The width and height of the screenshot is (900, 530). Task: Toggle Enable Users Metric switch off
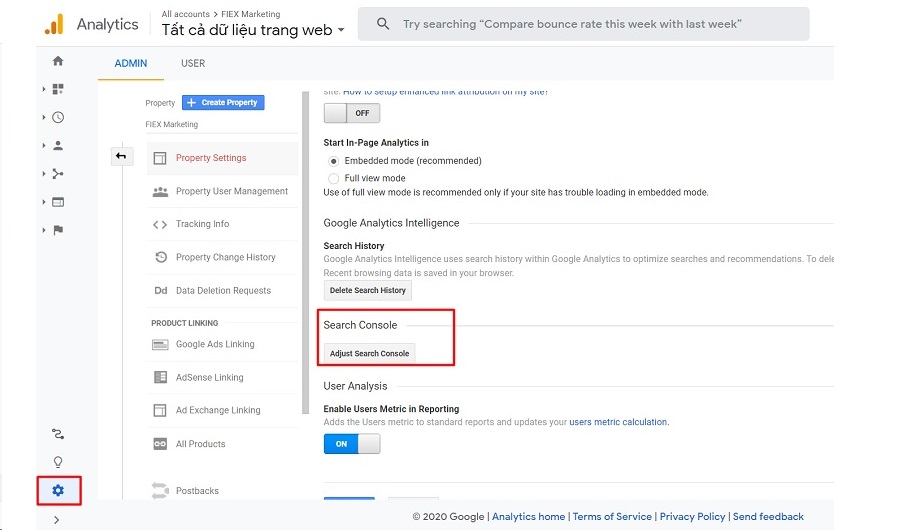pyautogui.click(x=352, y=444)
